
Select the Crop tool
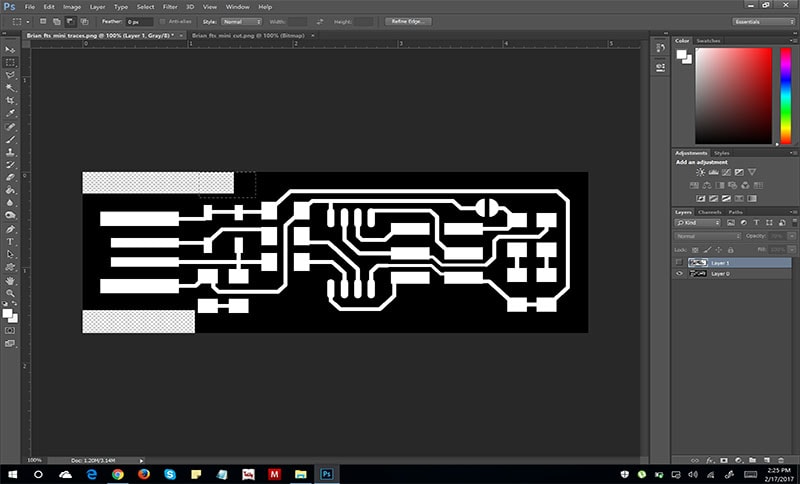click(10, 100)
